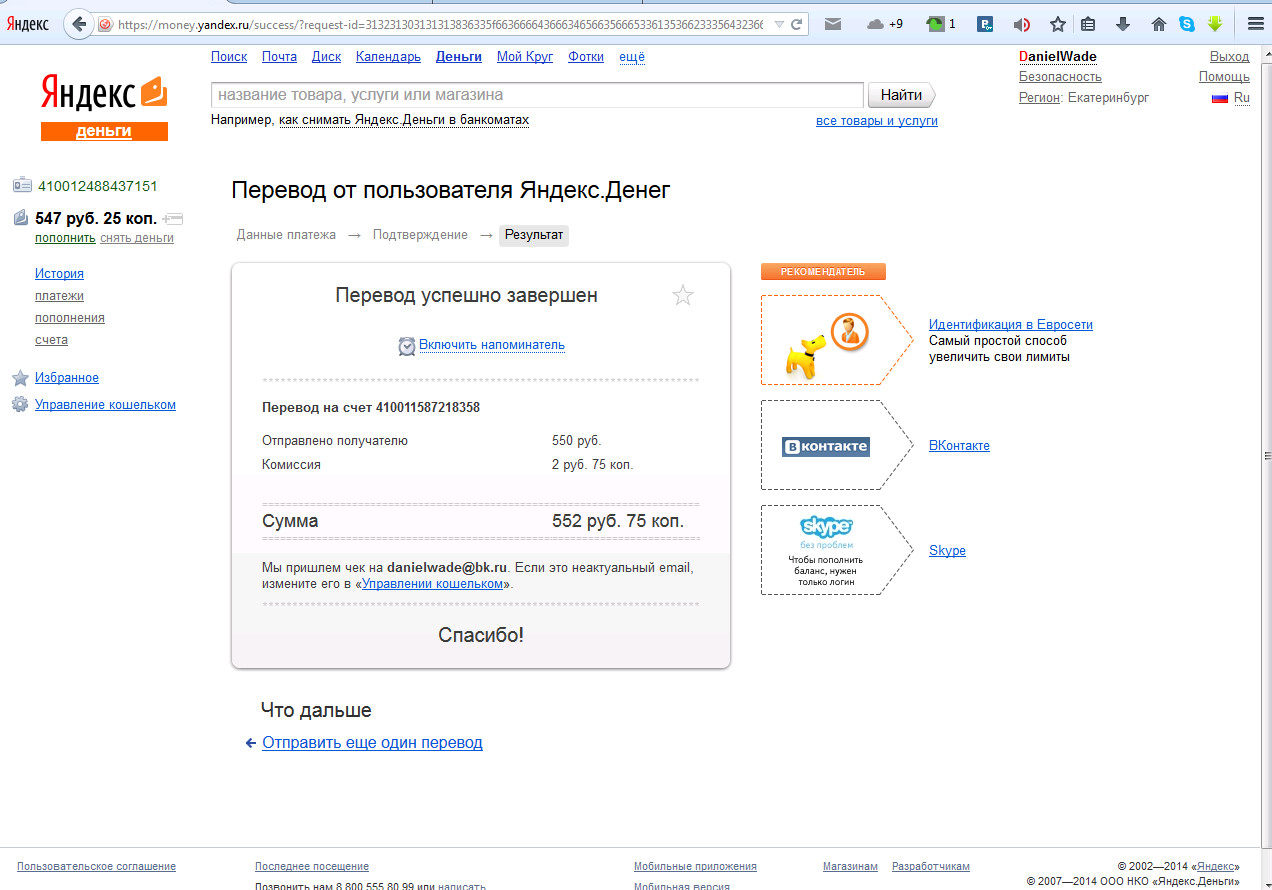1272x890 pixels.
Task: Open the URL history dropdown arrow
Action: [x=779, y=24]
